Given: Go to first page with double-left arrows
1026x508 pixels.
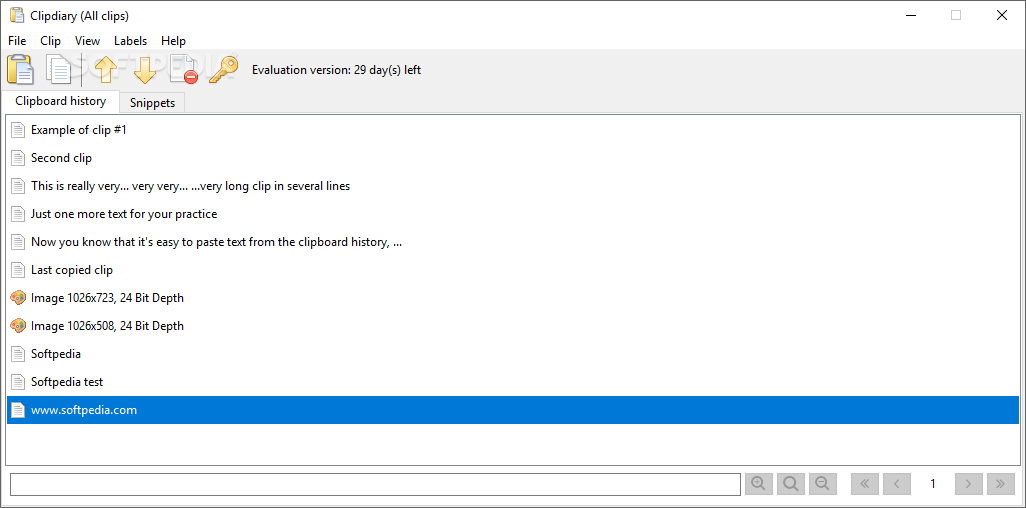Looking at the screenshot, I should [864, 484].
